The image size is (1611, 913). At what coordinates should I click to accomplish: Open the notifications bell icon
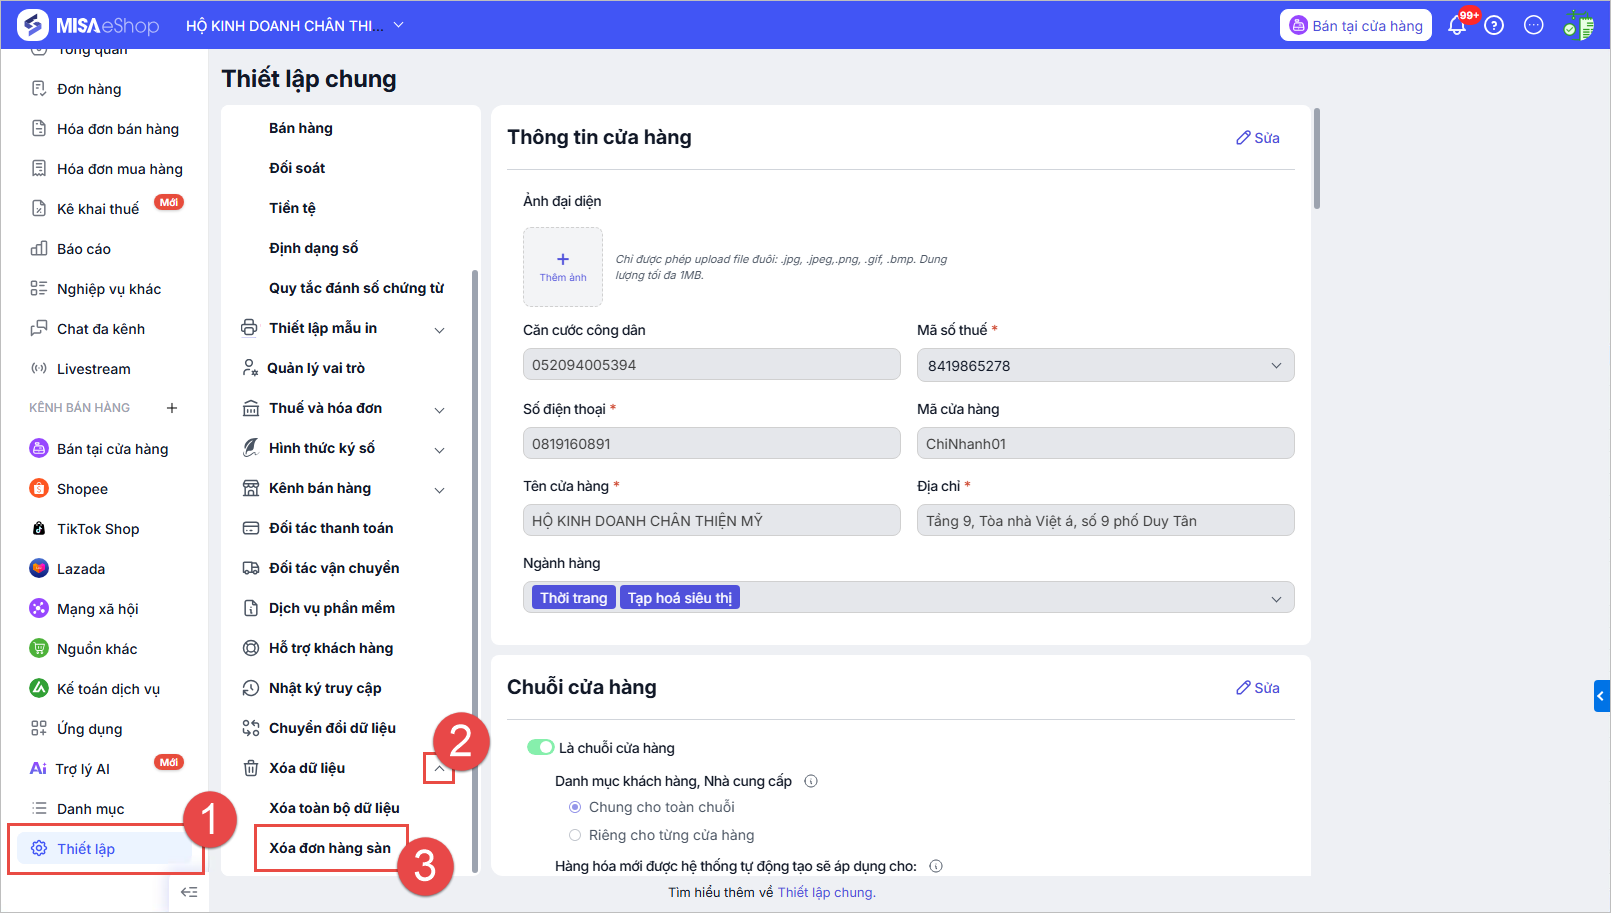[x=1456, y=26]
